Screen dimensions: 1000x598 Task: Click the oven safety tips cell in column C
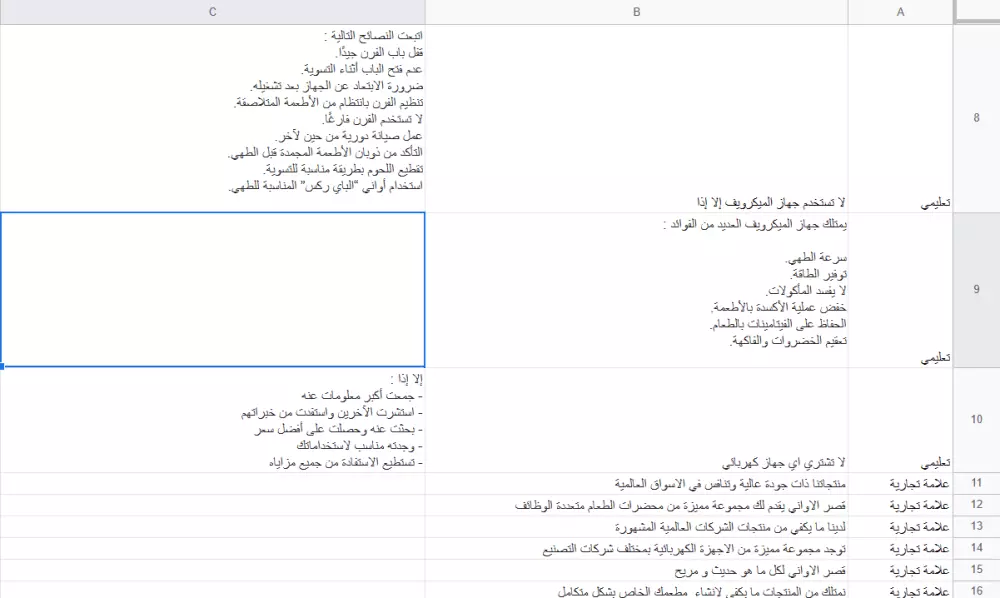click(x=212, y=117)
